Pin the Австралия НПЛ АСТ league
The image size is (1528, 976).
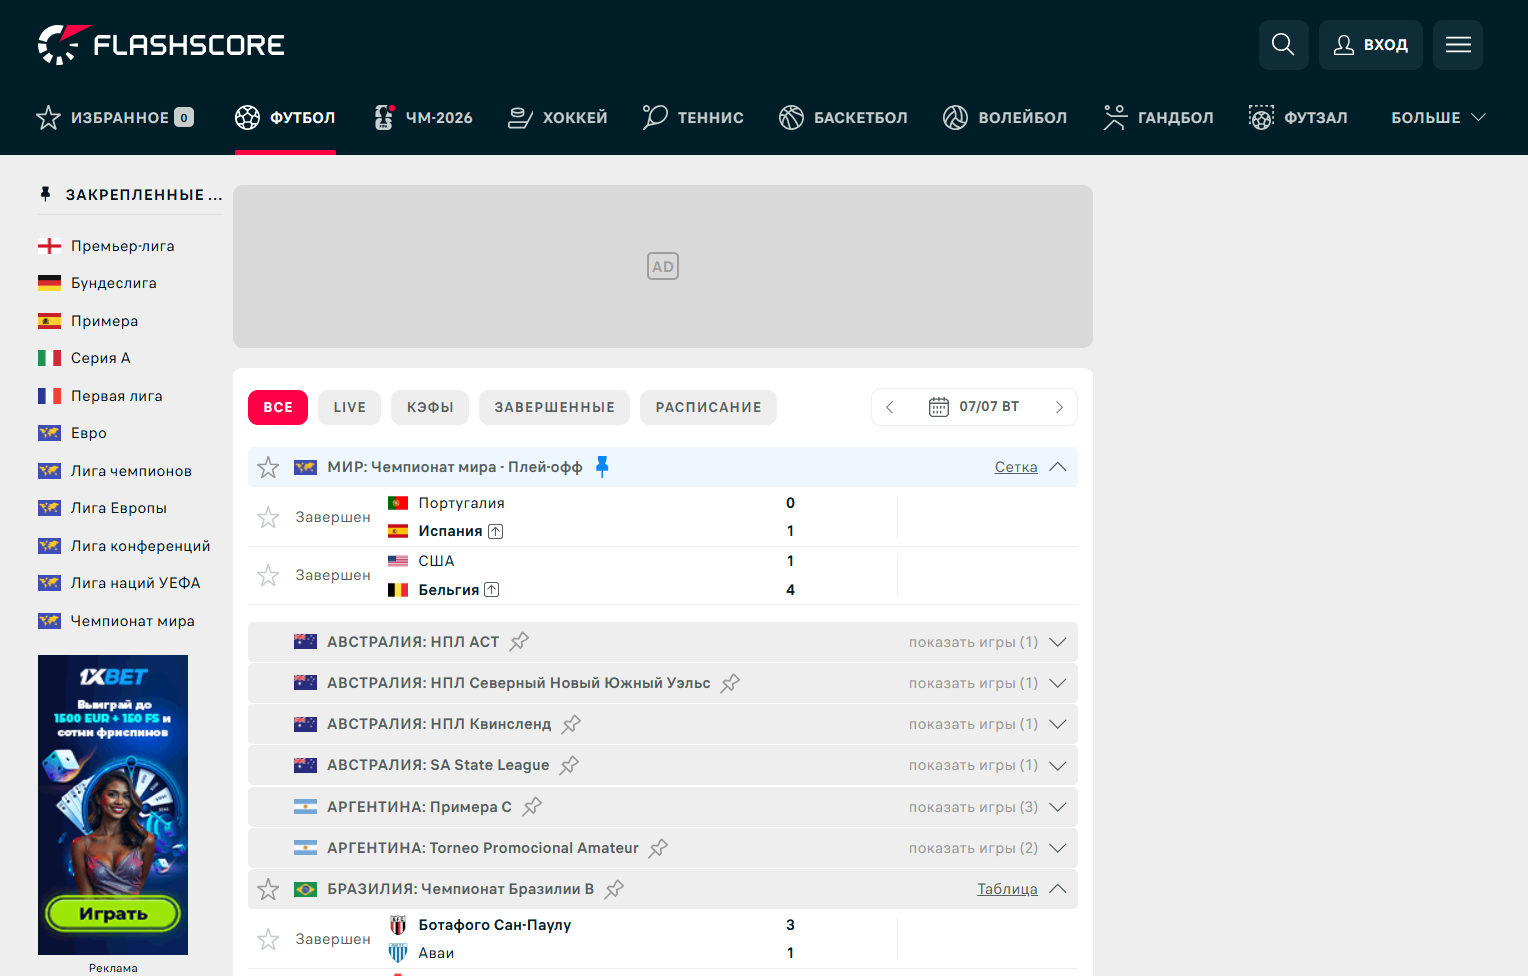(x=519, y=642)
